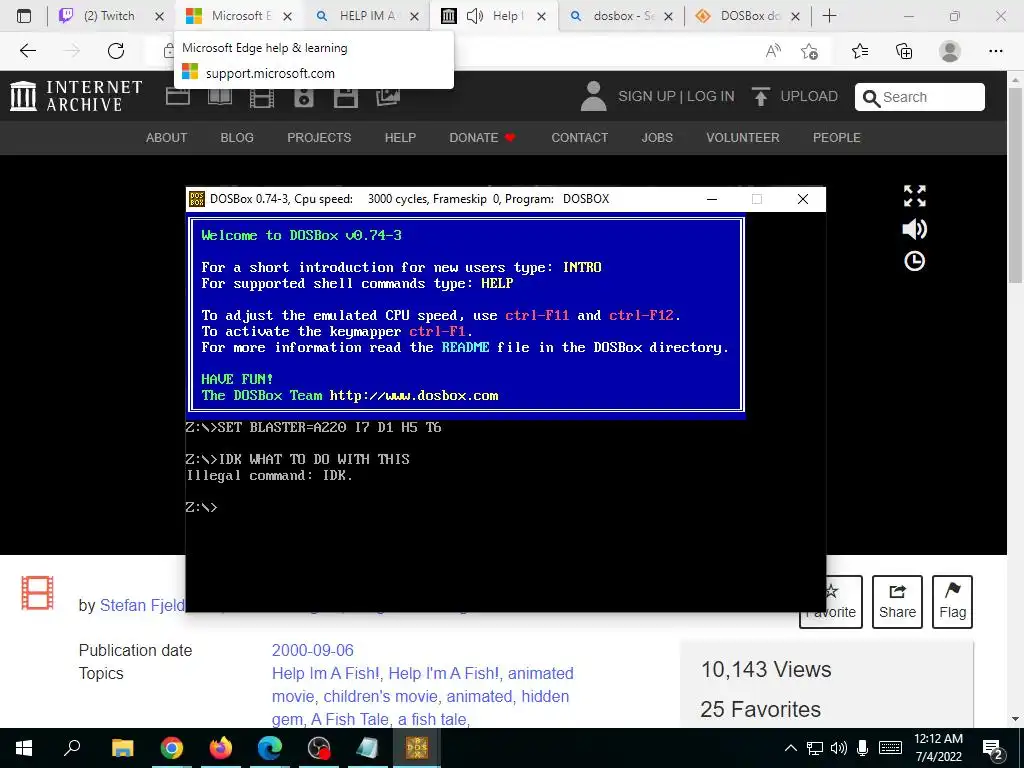This screenshot has height=768, width=1024.
Task: Click the clock icon beside the player
Action: pos(914,261)
